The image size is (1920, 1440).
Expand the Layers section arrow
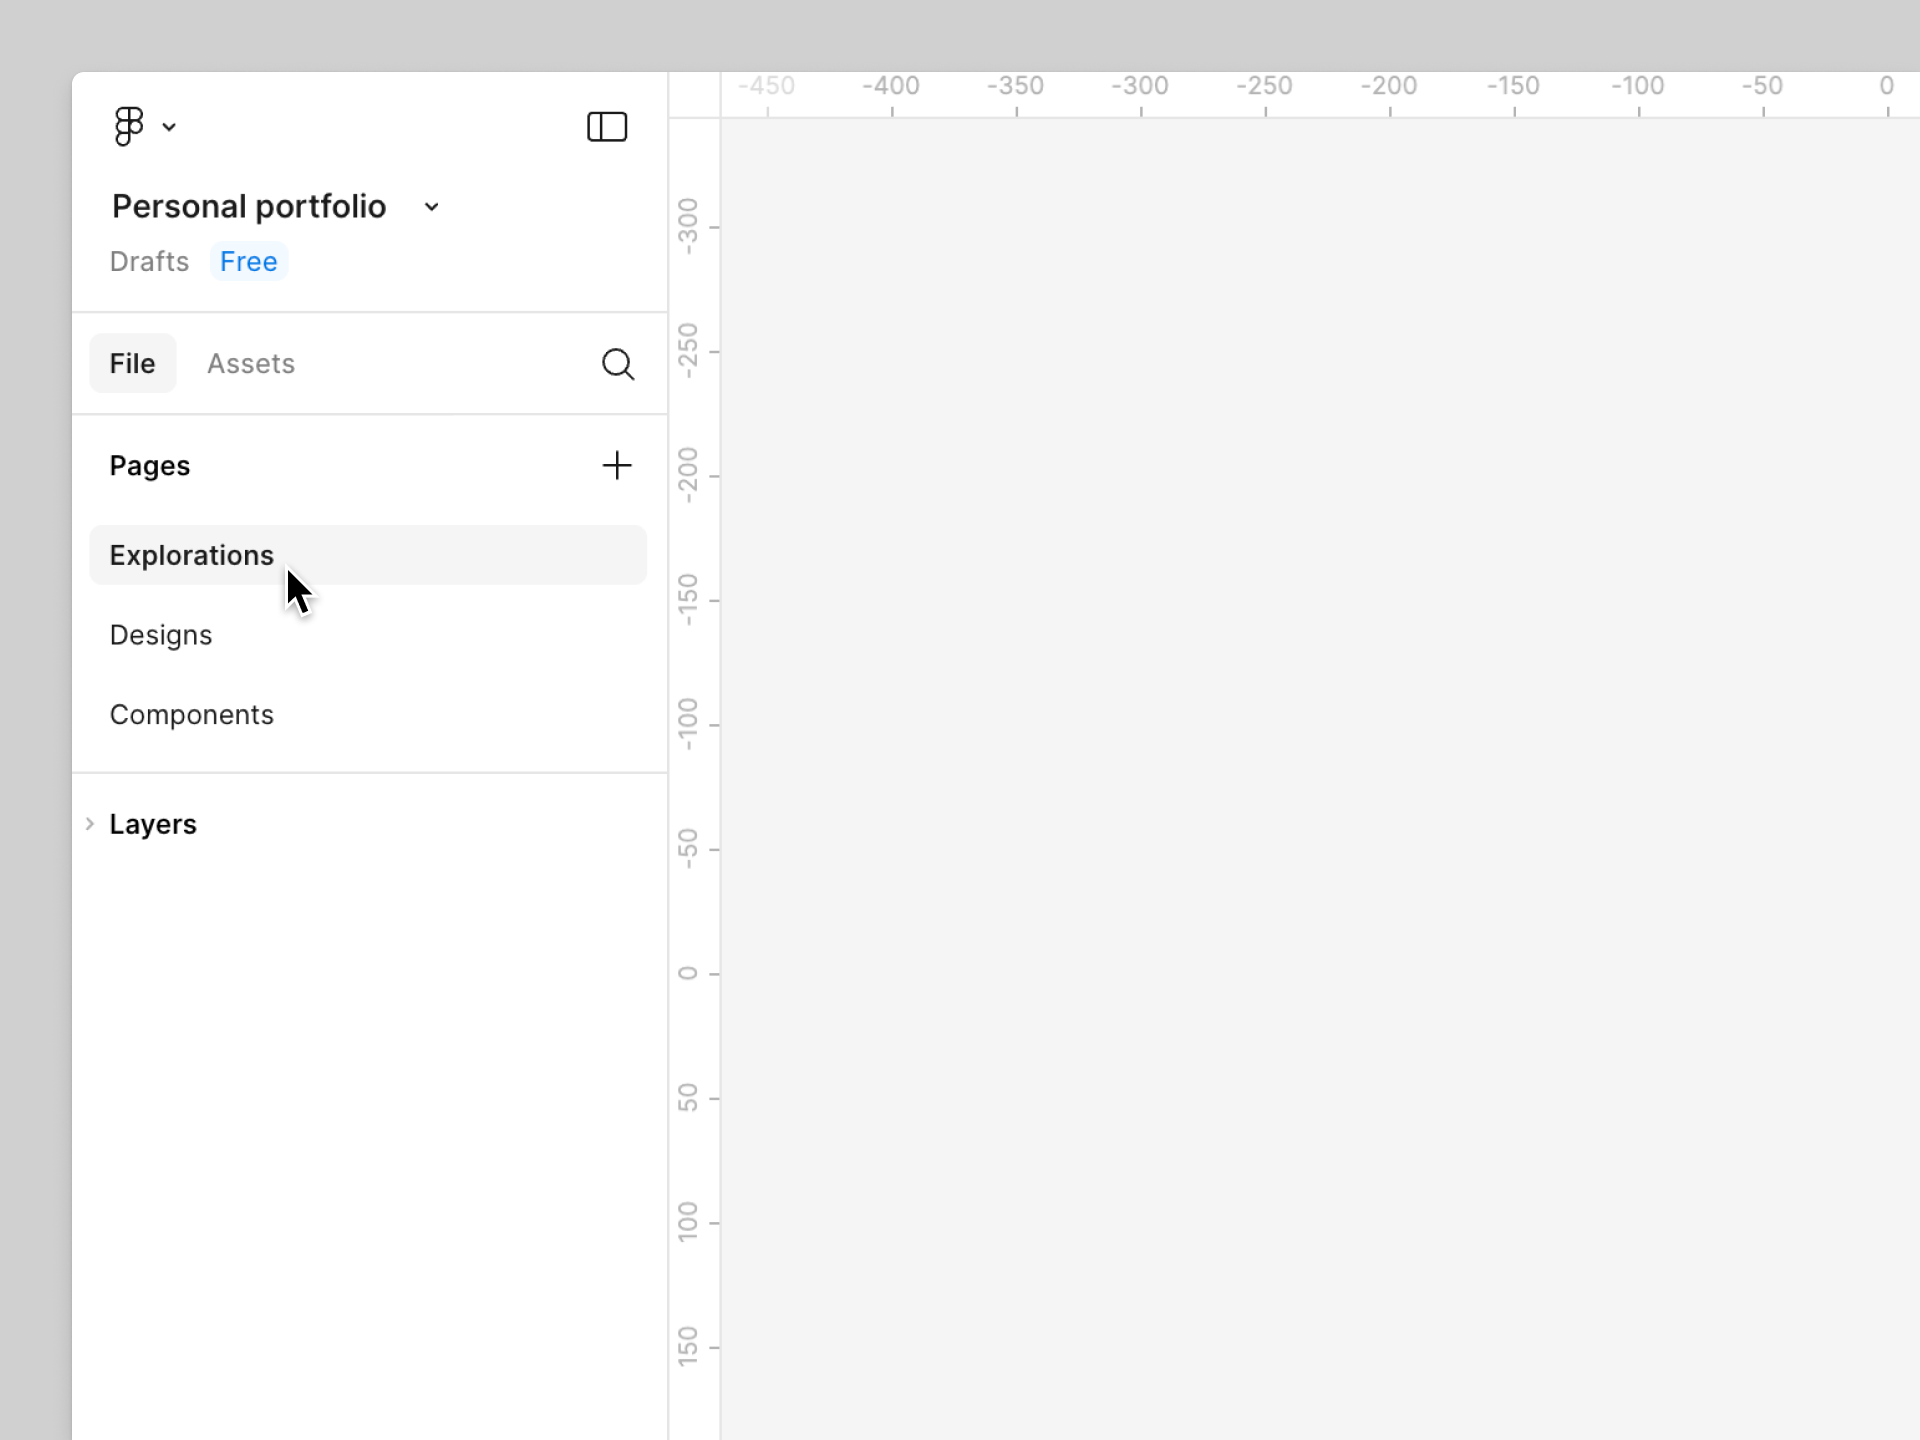[89, 824]
